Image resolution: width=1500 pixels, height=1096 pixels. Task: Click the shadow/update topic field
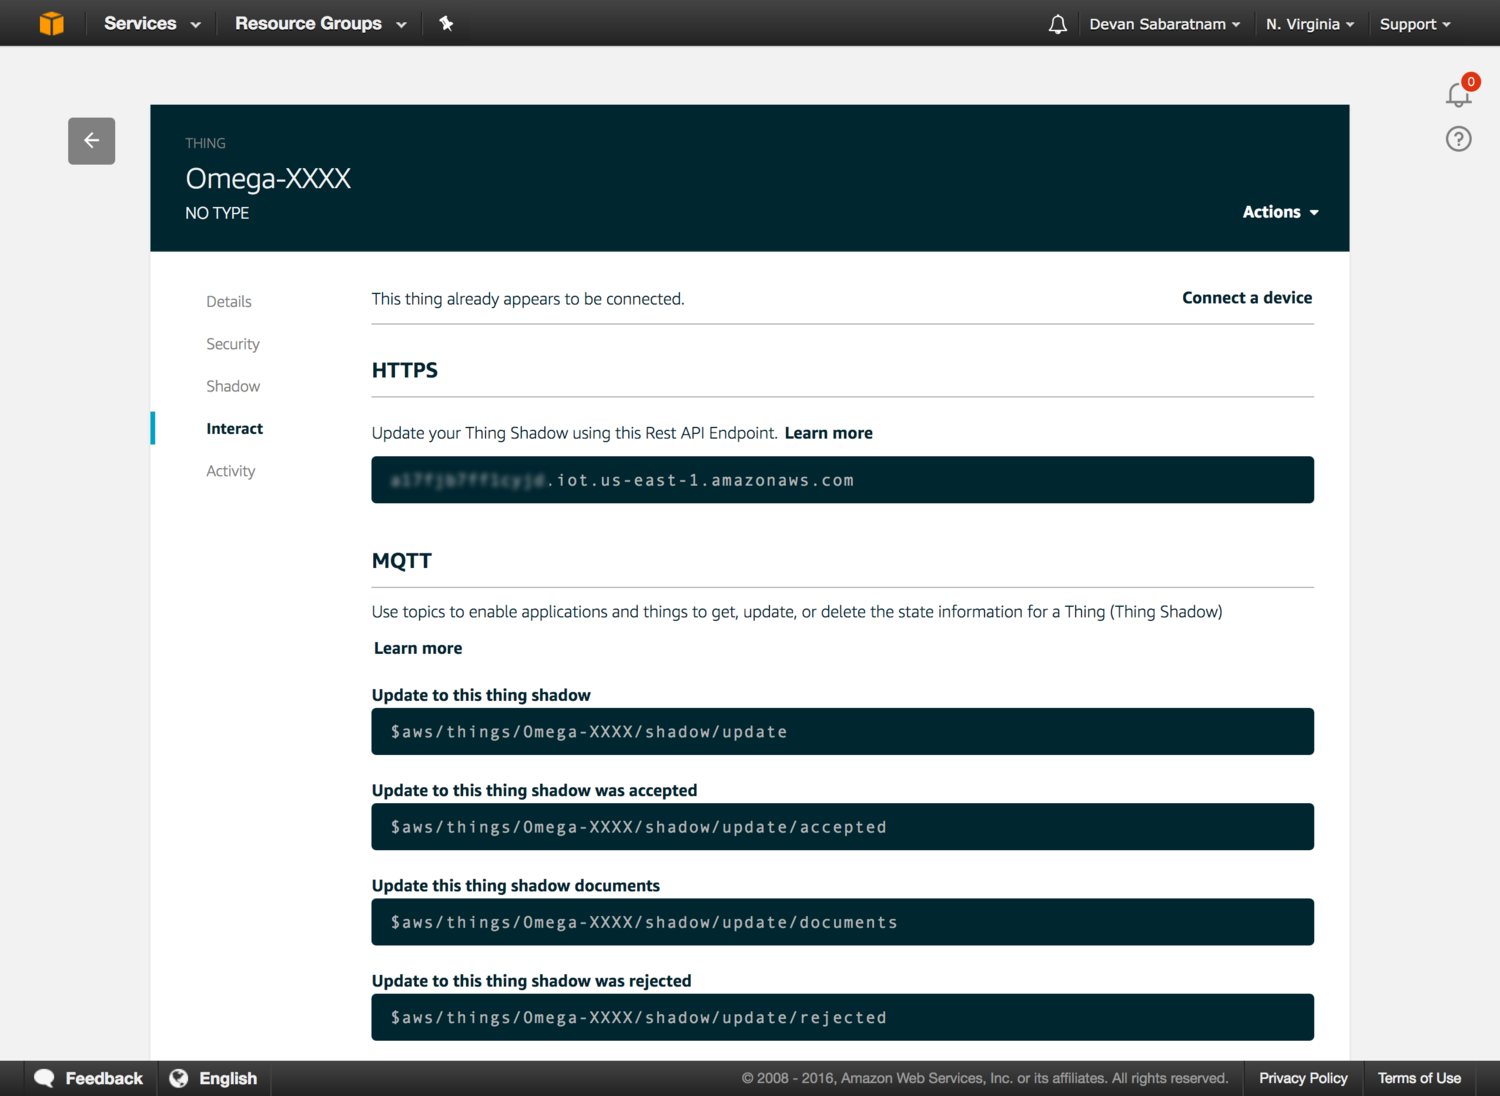click(x=843, y=732)
